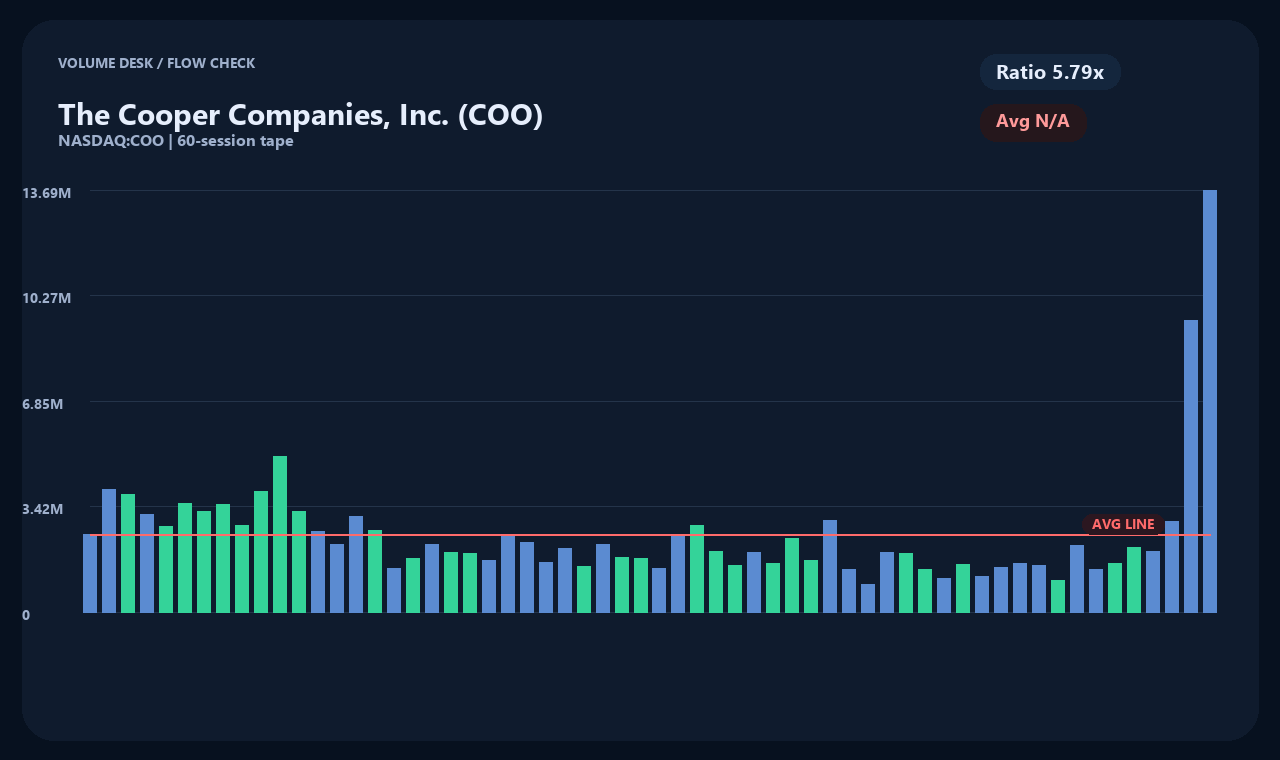Image resolution: width=1280 pixels, height=760 pixels.
Task: Select the second-tallest blue bar near 10M
Action: pyautogui.click(x=1191, y=466)
